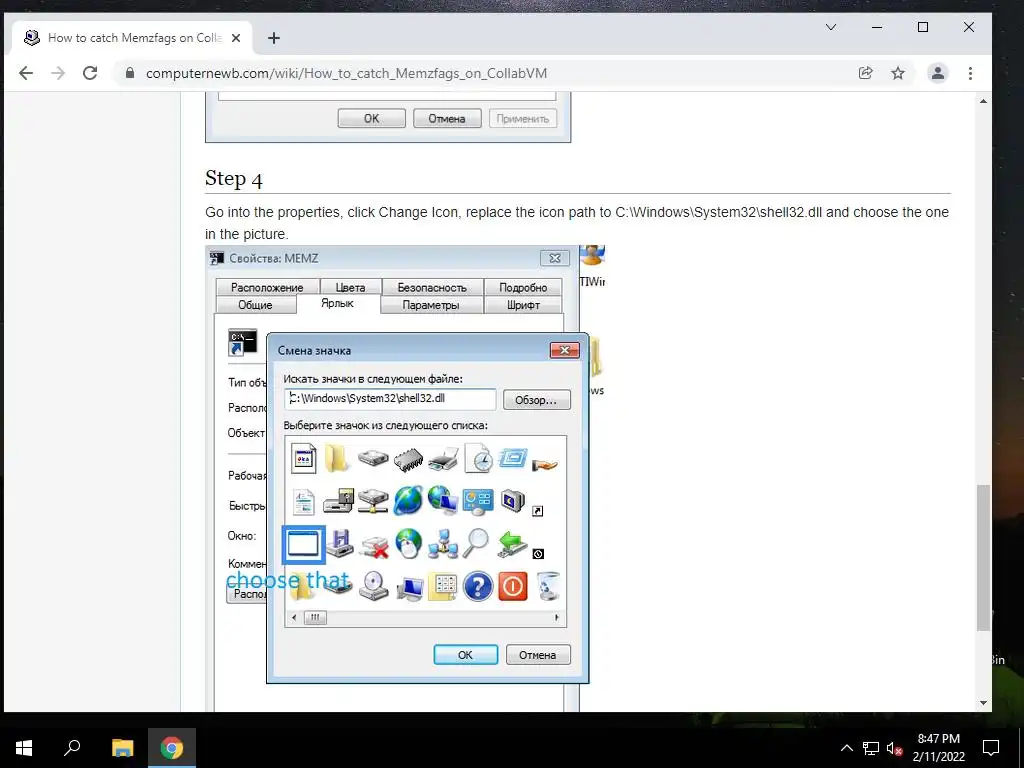The width and height of the screenshot is (1024, 768).
Task: View site information via the lock icon
Action: [130, 73]
